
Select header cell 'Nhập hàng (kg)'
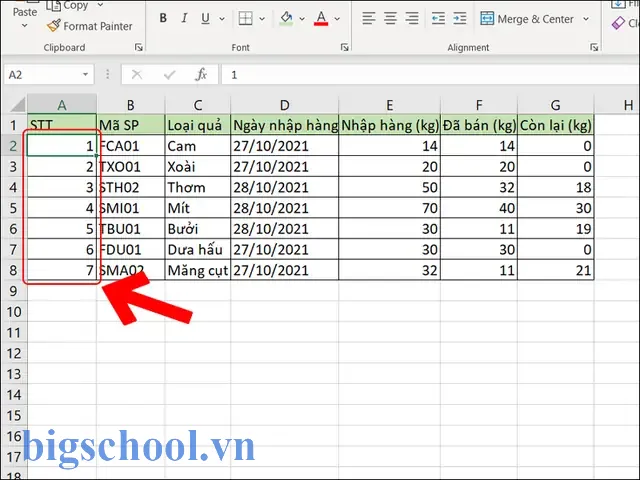click(389, 125)
